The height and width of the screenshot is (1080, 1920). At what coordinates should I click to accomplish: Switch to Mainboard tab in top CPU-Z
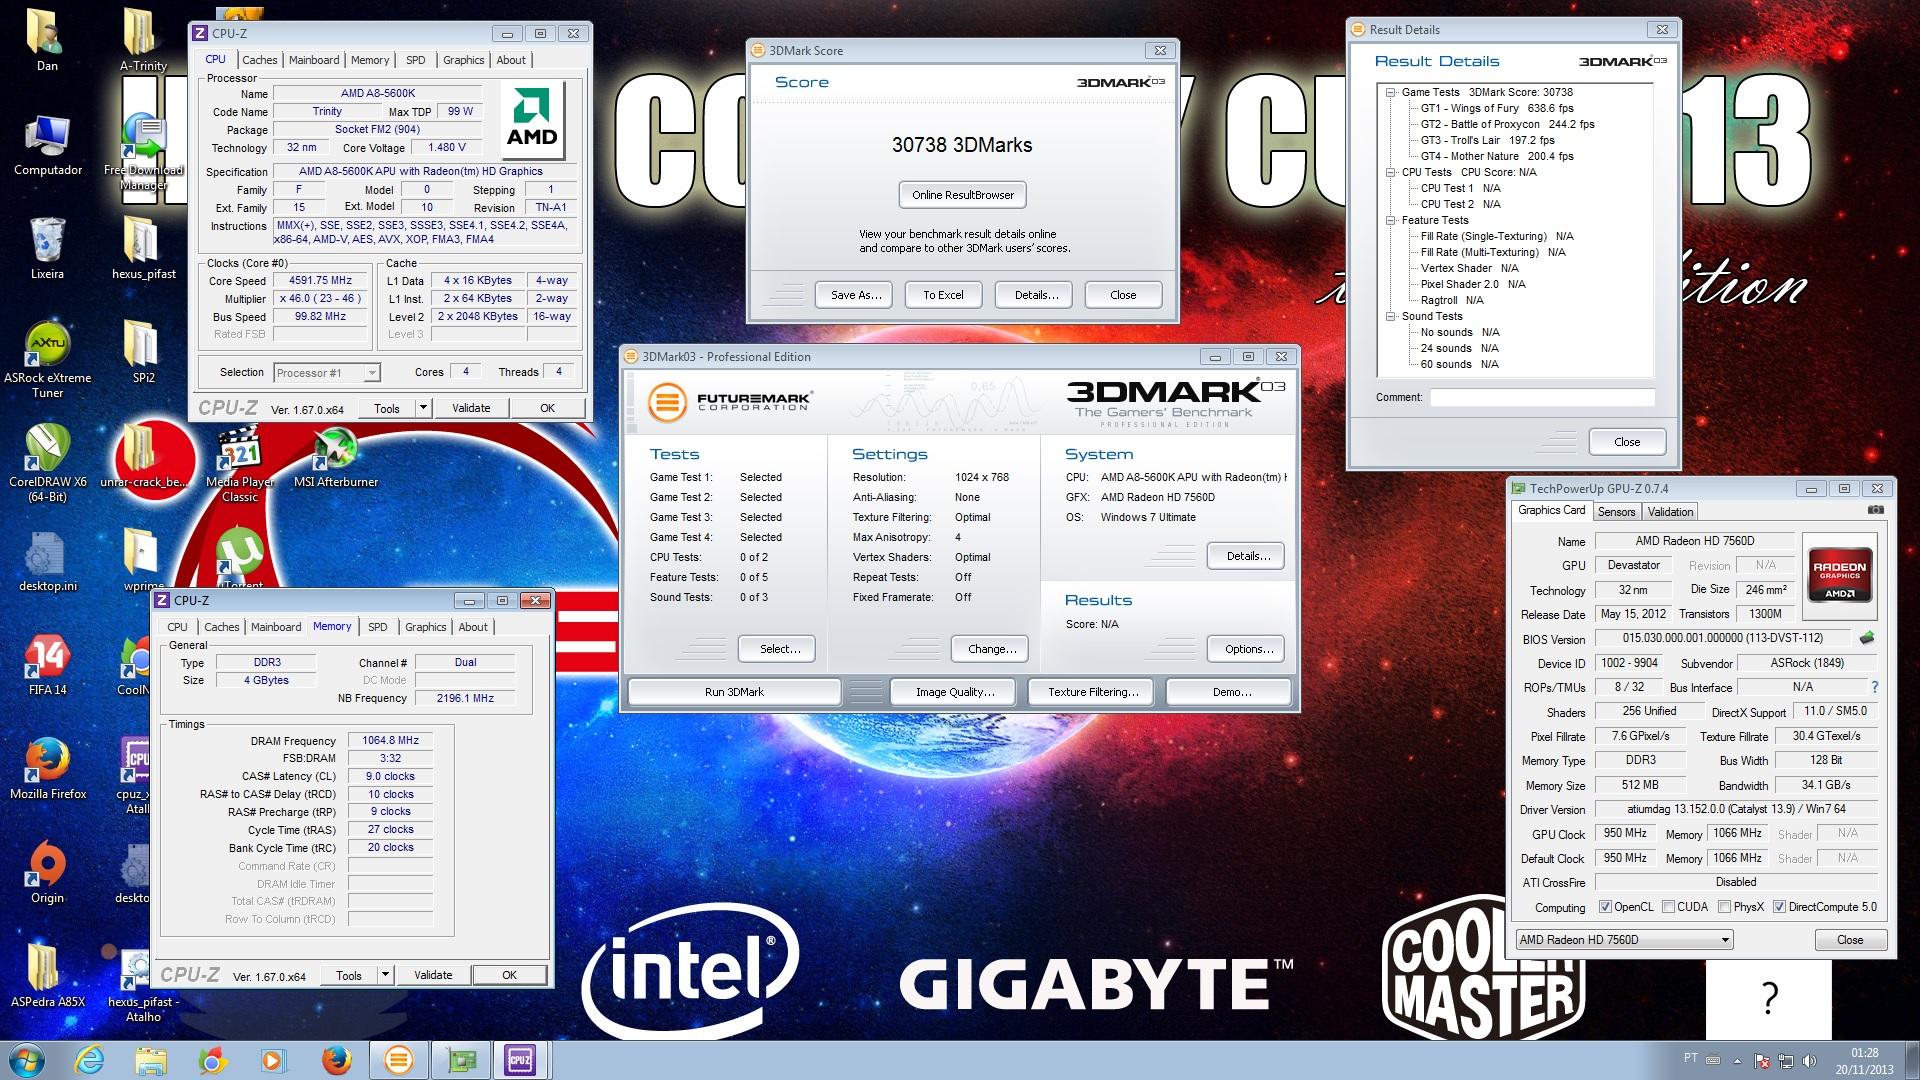[314, 60]
